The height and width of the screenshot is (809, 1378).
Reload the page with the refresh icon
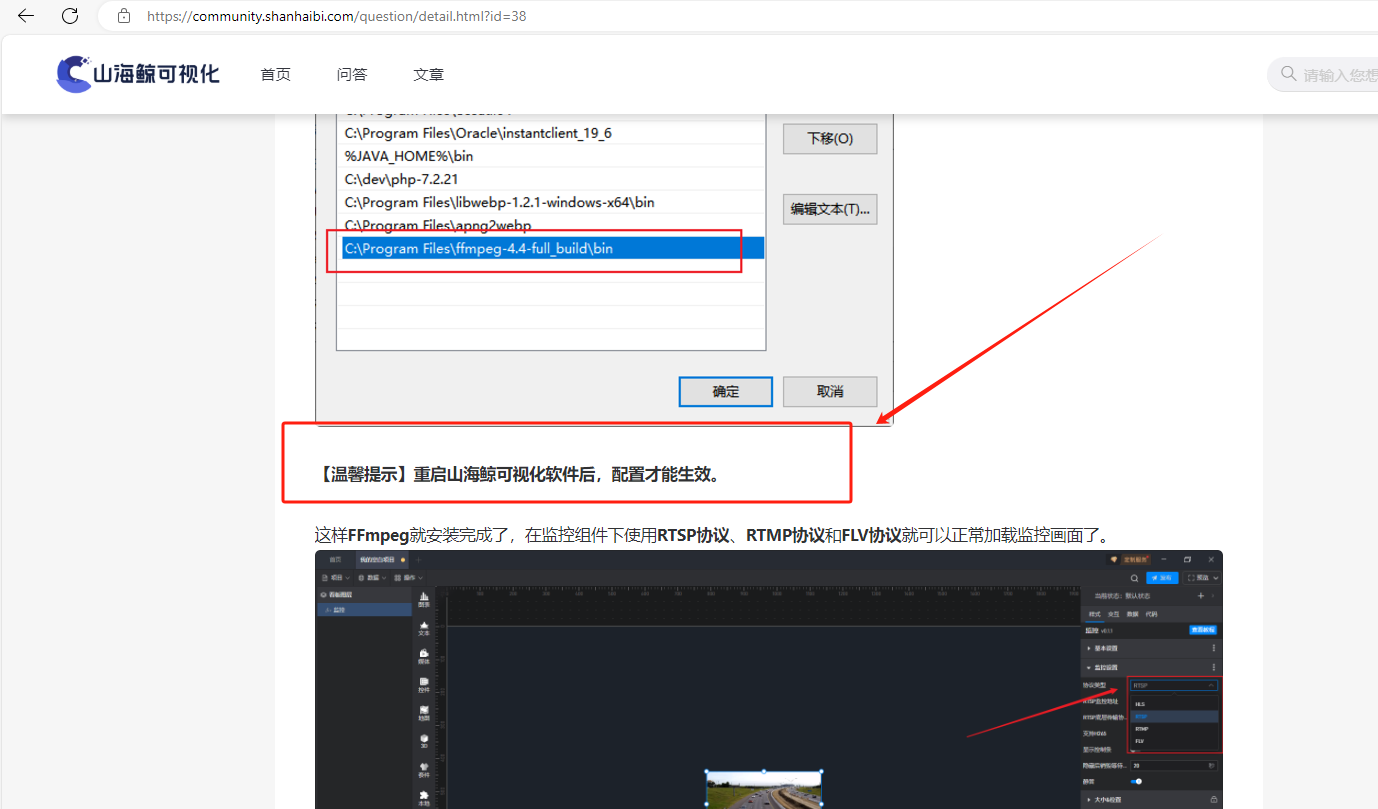pyautogui.click(x=70, y=16)
